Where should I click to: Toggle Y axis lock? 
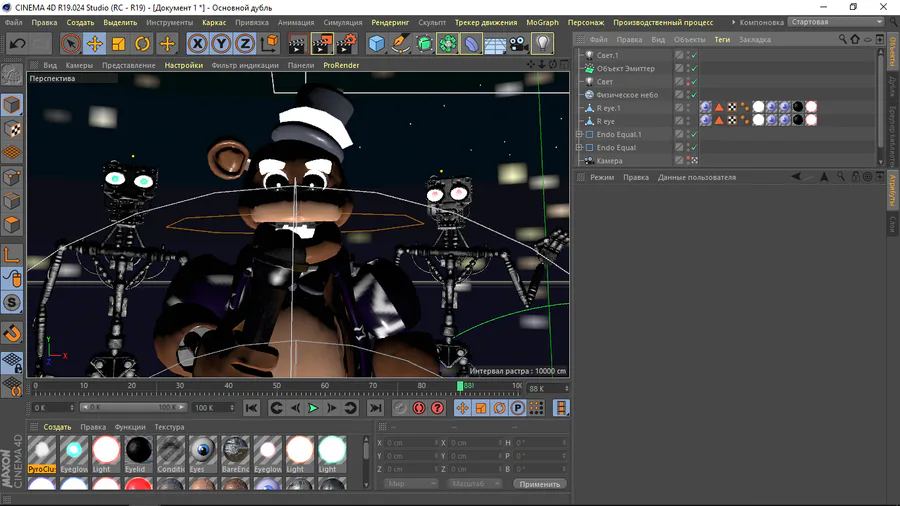(x=222, y=44)
